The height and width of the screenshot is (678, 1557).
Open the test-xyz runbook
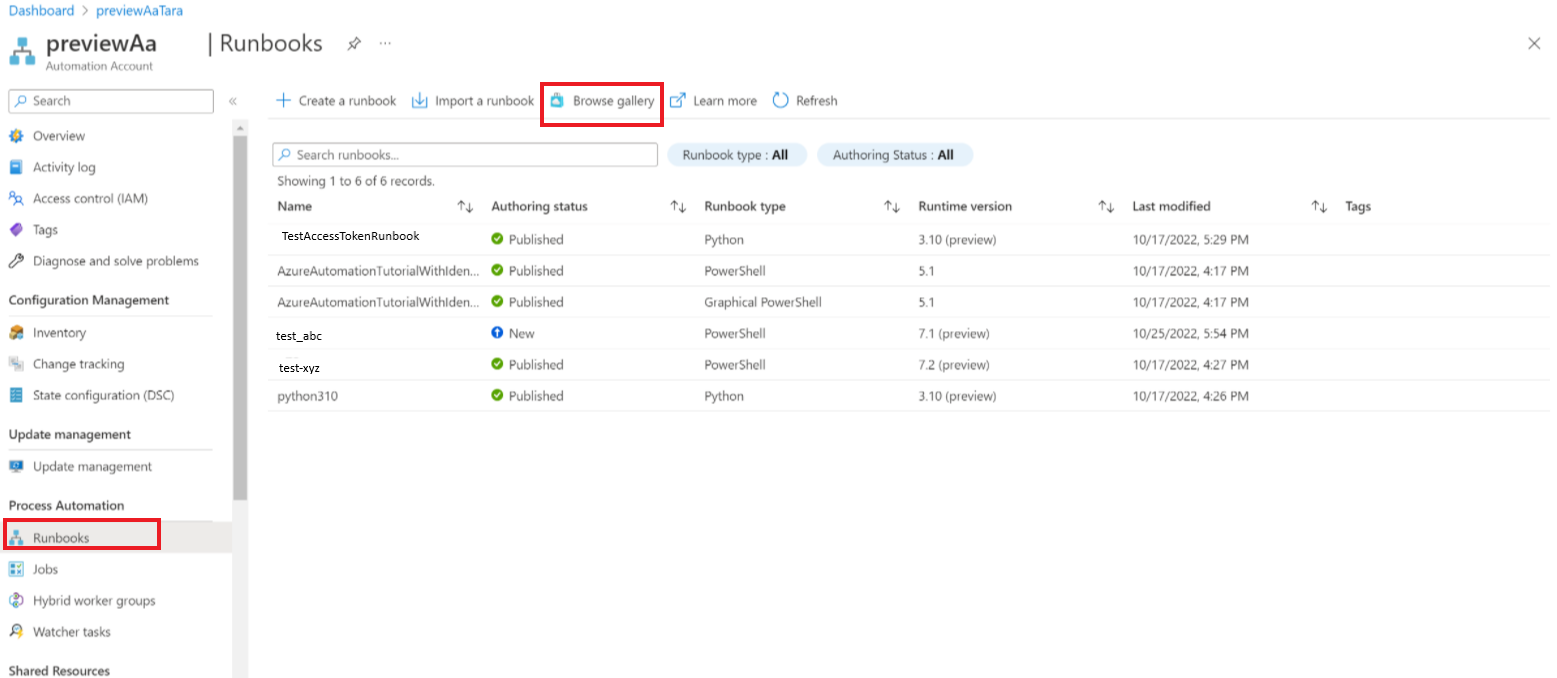pyautogui.click(x=299, y=368)
